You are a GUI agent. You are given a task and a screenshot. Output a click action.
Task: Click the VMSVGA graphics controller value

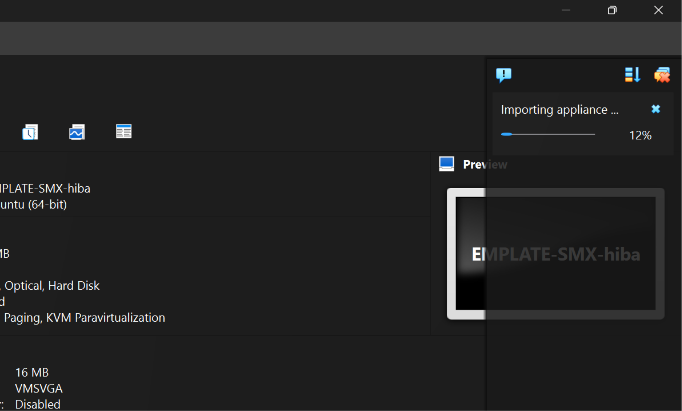point(39,388)
